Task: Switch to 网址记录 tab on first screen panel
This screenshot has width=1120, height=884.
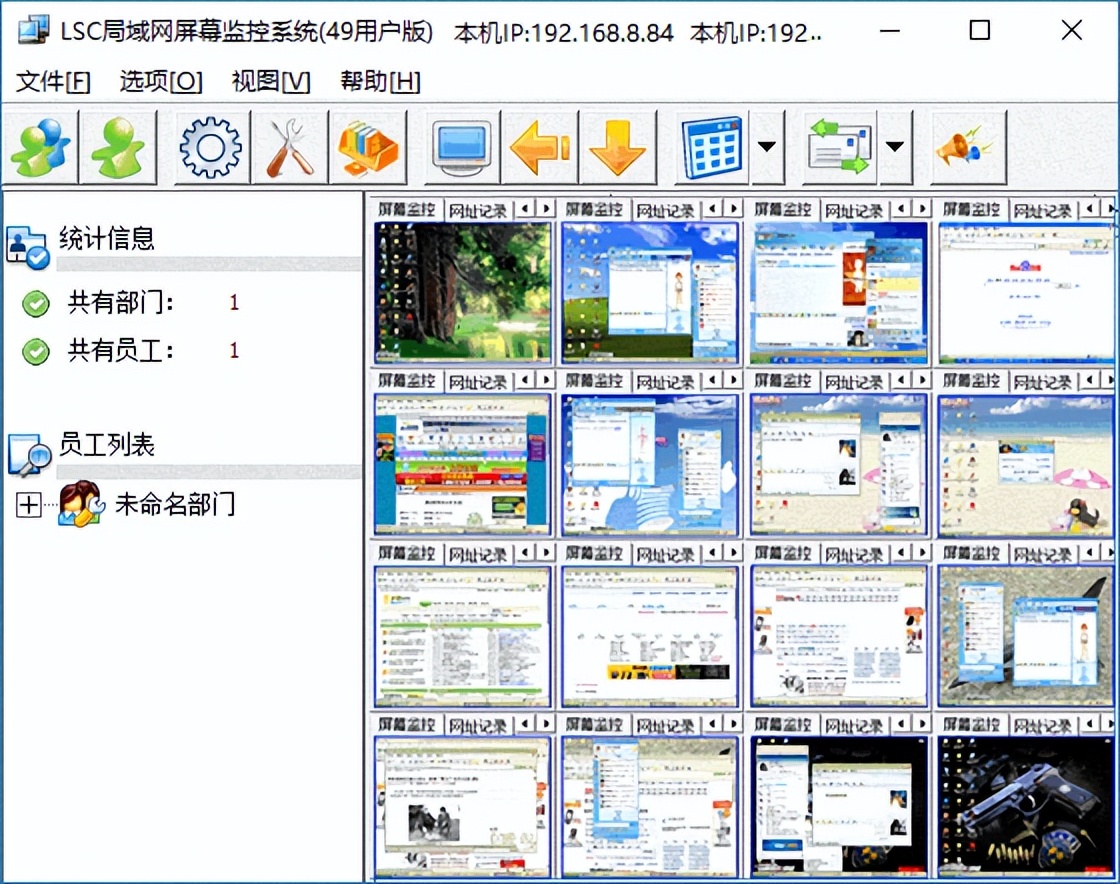Action: point(478,211)
